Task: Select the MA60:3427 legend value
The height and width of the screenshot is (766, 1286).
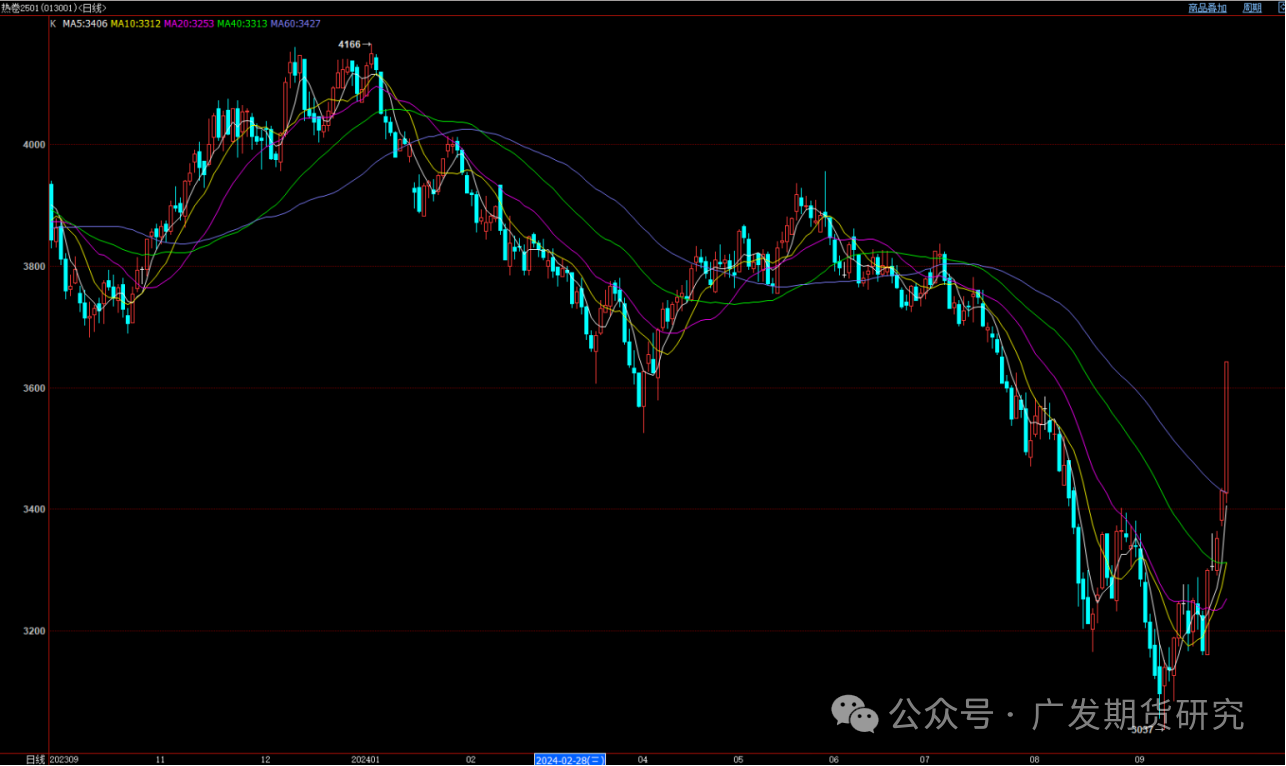Action: tap(295, 22)
